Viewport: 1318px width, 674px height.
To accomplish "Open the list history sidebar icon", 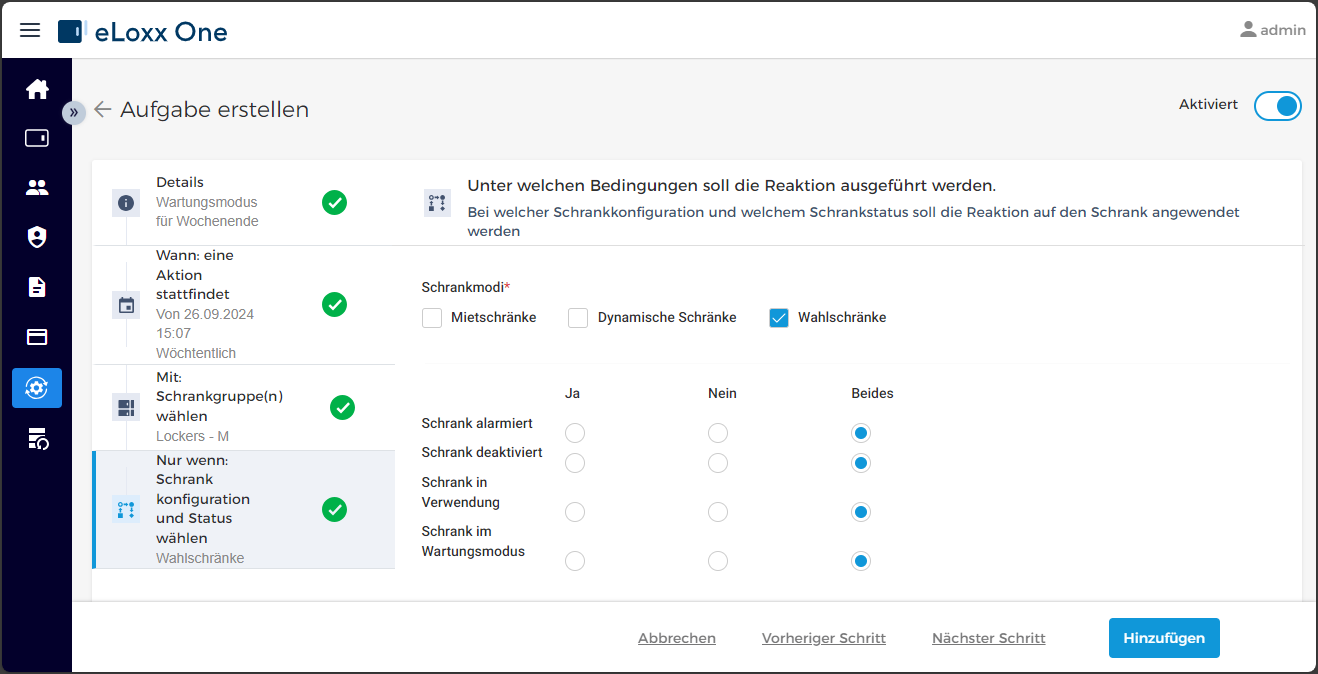I will click(x=37, y=438).
